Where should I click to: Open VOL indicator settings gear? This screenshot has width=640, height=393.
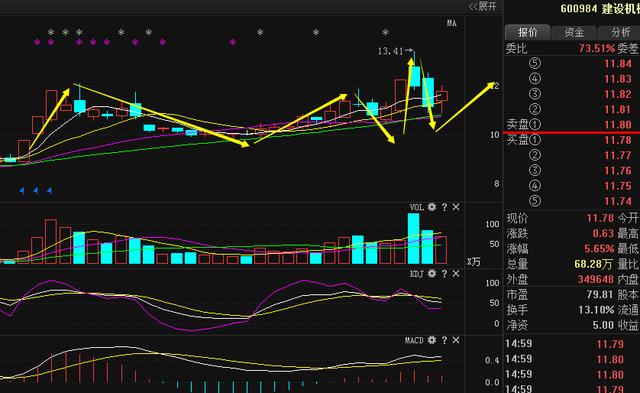coord(432,207)
